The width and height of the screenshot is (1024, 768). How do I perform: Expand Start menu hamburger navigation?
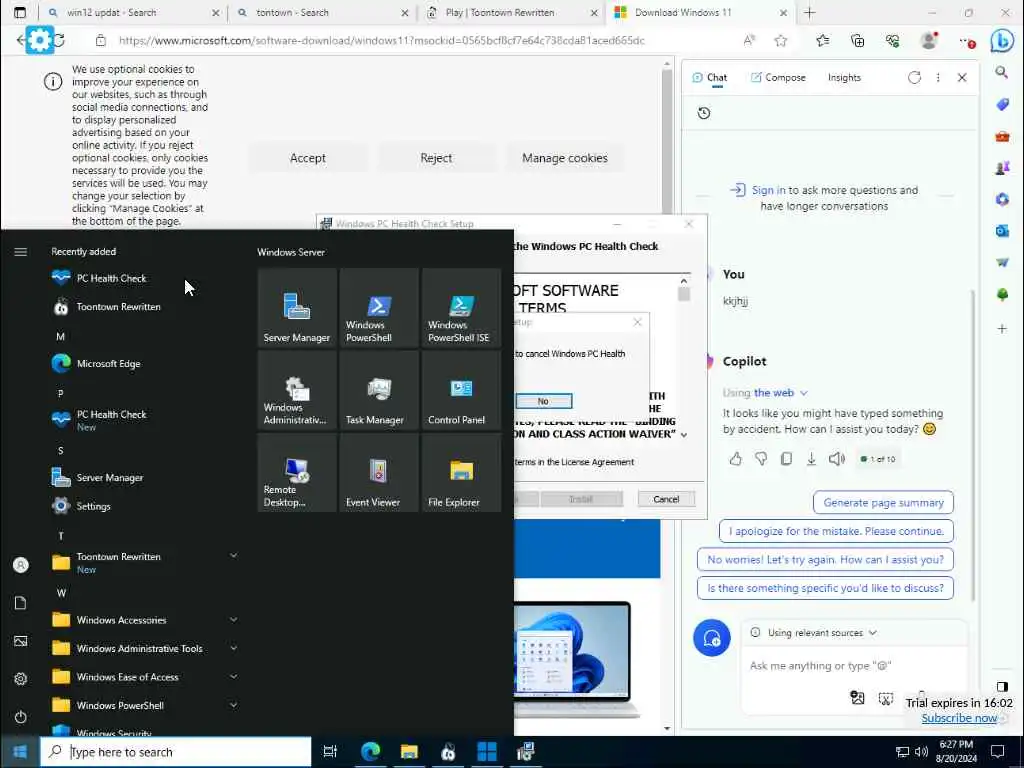pos(21,251)
